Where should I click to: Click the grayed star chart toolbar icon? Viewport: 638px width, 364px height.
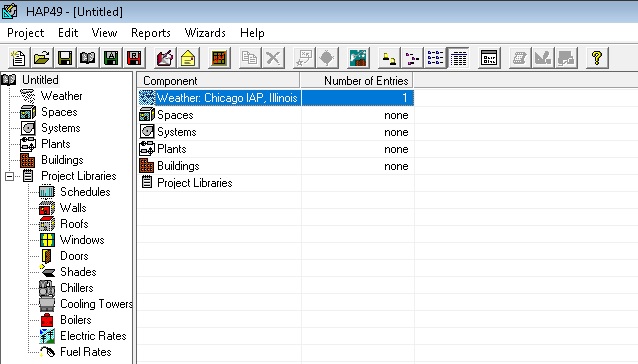(304, 58)
